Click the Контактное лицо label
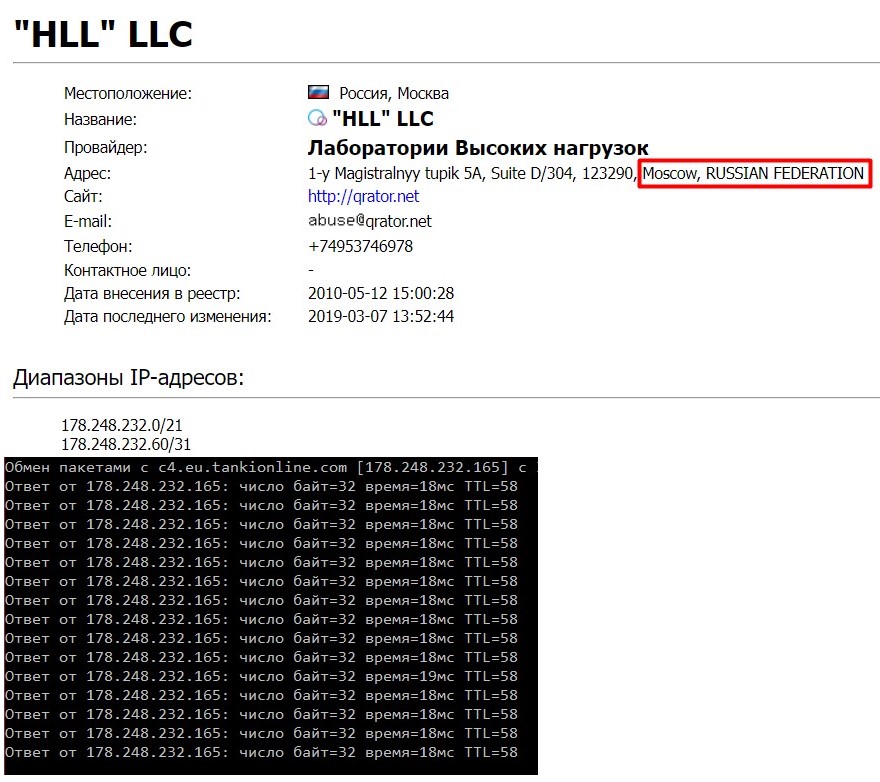The width and height of the screenshot is (880, 782). [x=127, y=270]
